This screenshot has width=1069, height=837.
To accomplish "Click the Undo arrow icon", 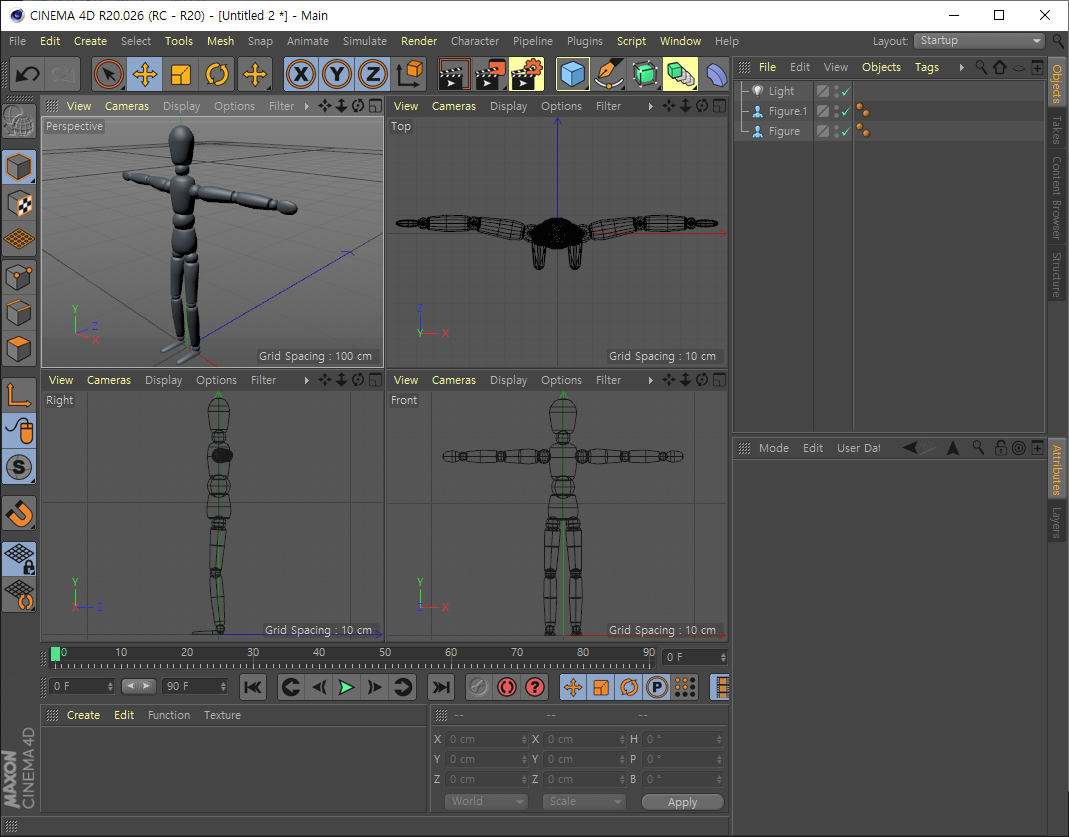I will [27, 74].
